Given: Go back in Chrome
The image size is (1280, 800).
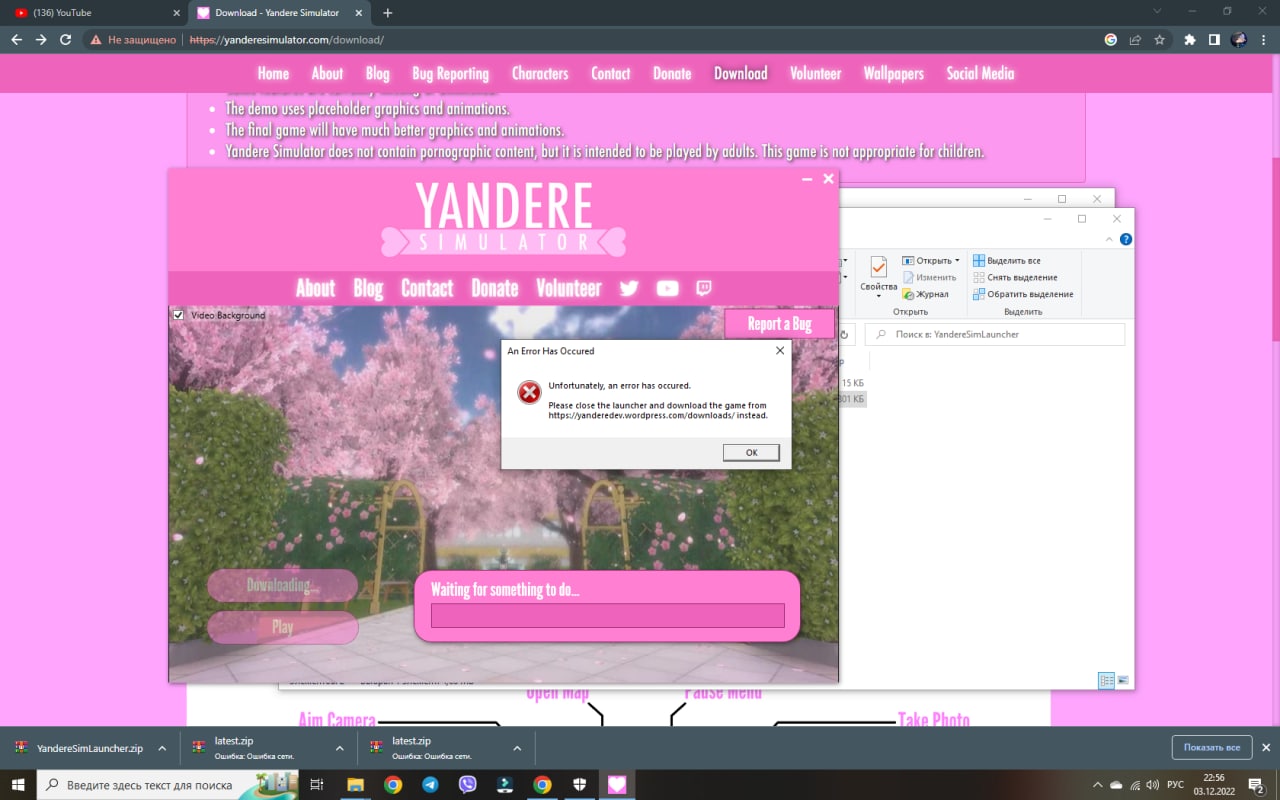Looking at the screenshot, I should coord(16,40).
